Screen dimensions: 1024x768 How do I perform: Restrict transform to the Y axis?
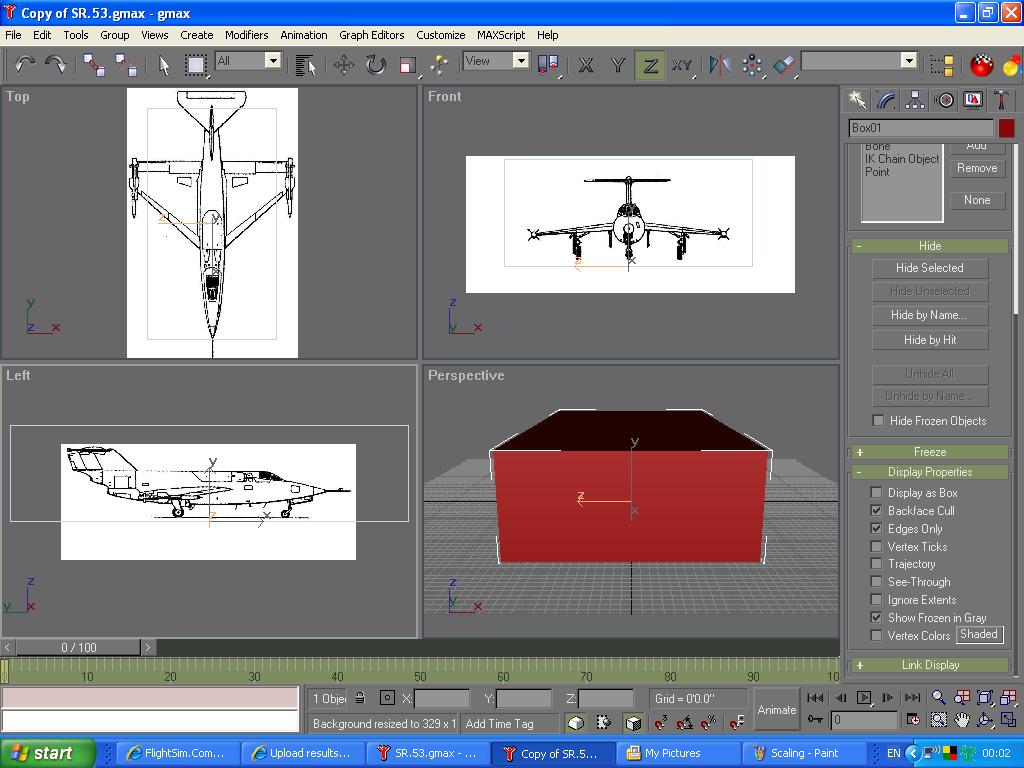point(618,65)
